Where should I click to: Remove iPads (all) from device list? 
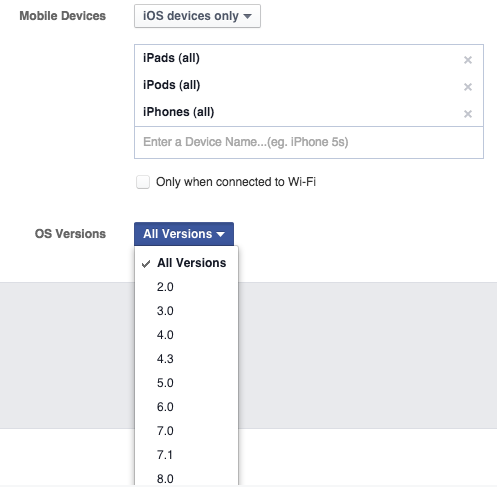coord(468,60)
